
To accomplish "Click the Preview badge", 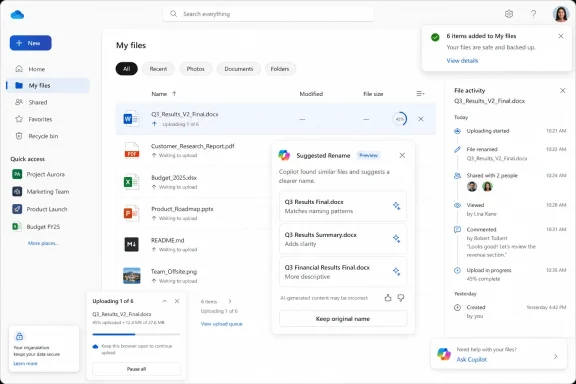I will pos(368,155).
